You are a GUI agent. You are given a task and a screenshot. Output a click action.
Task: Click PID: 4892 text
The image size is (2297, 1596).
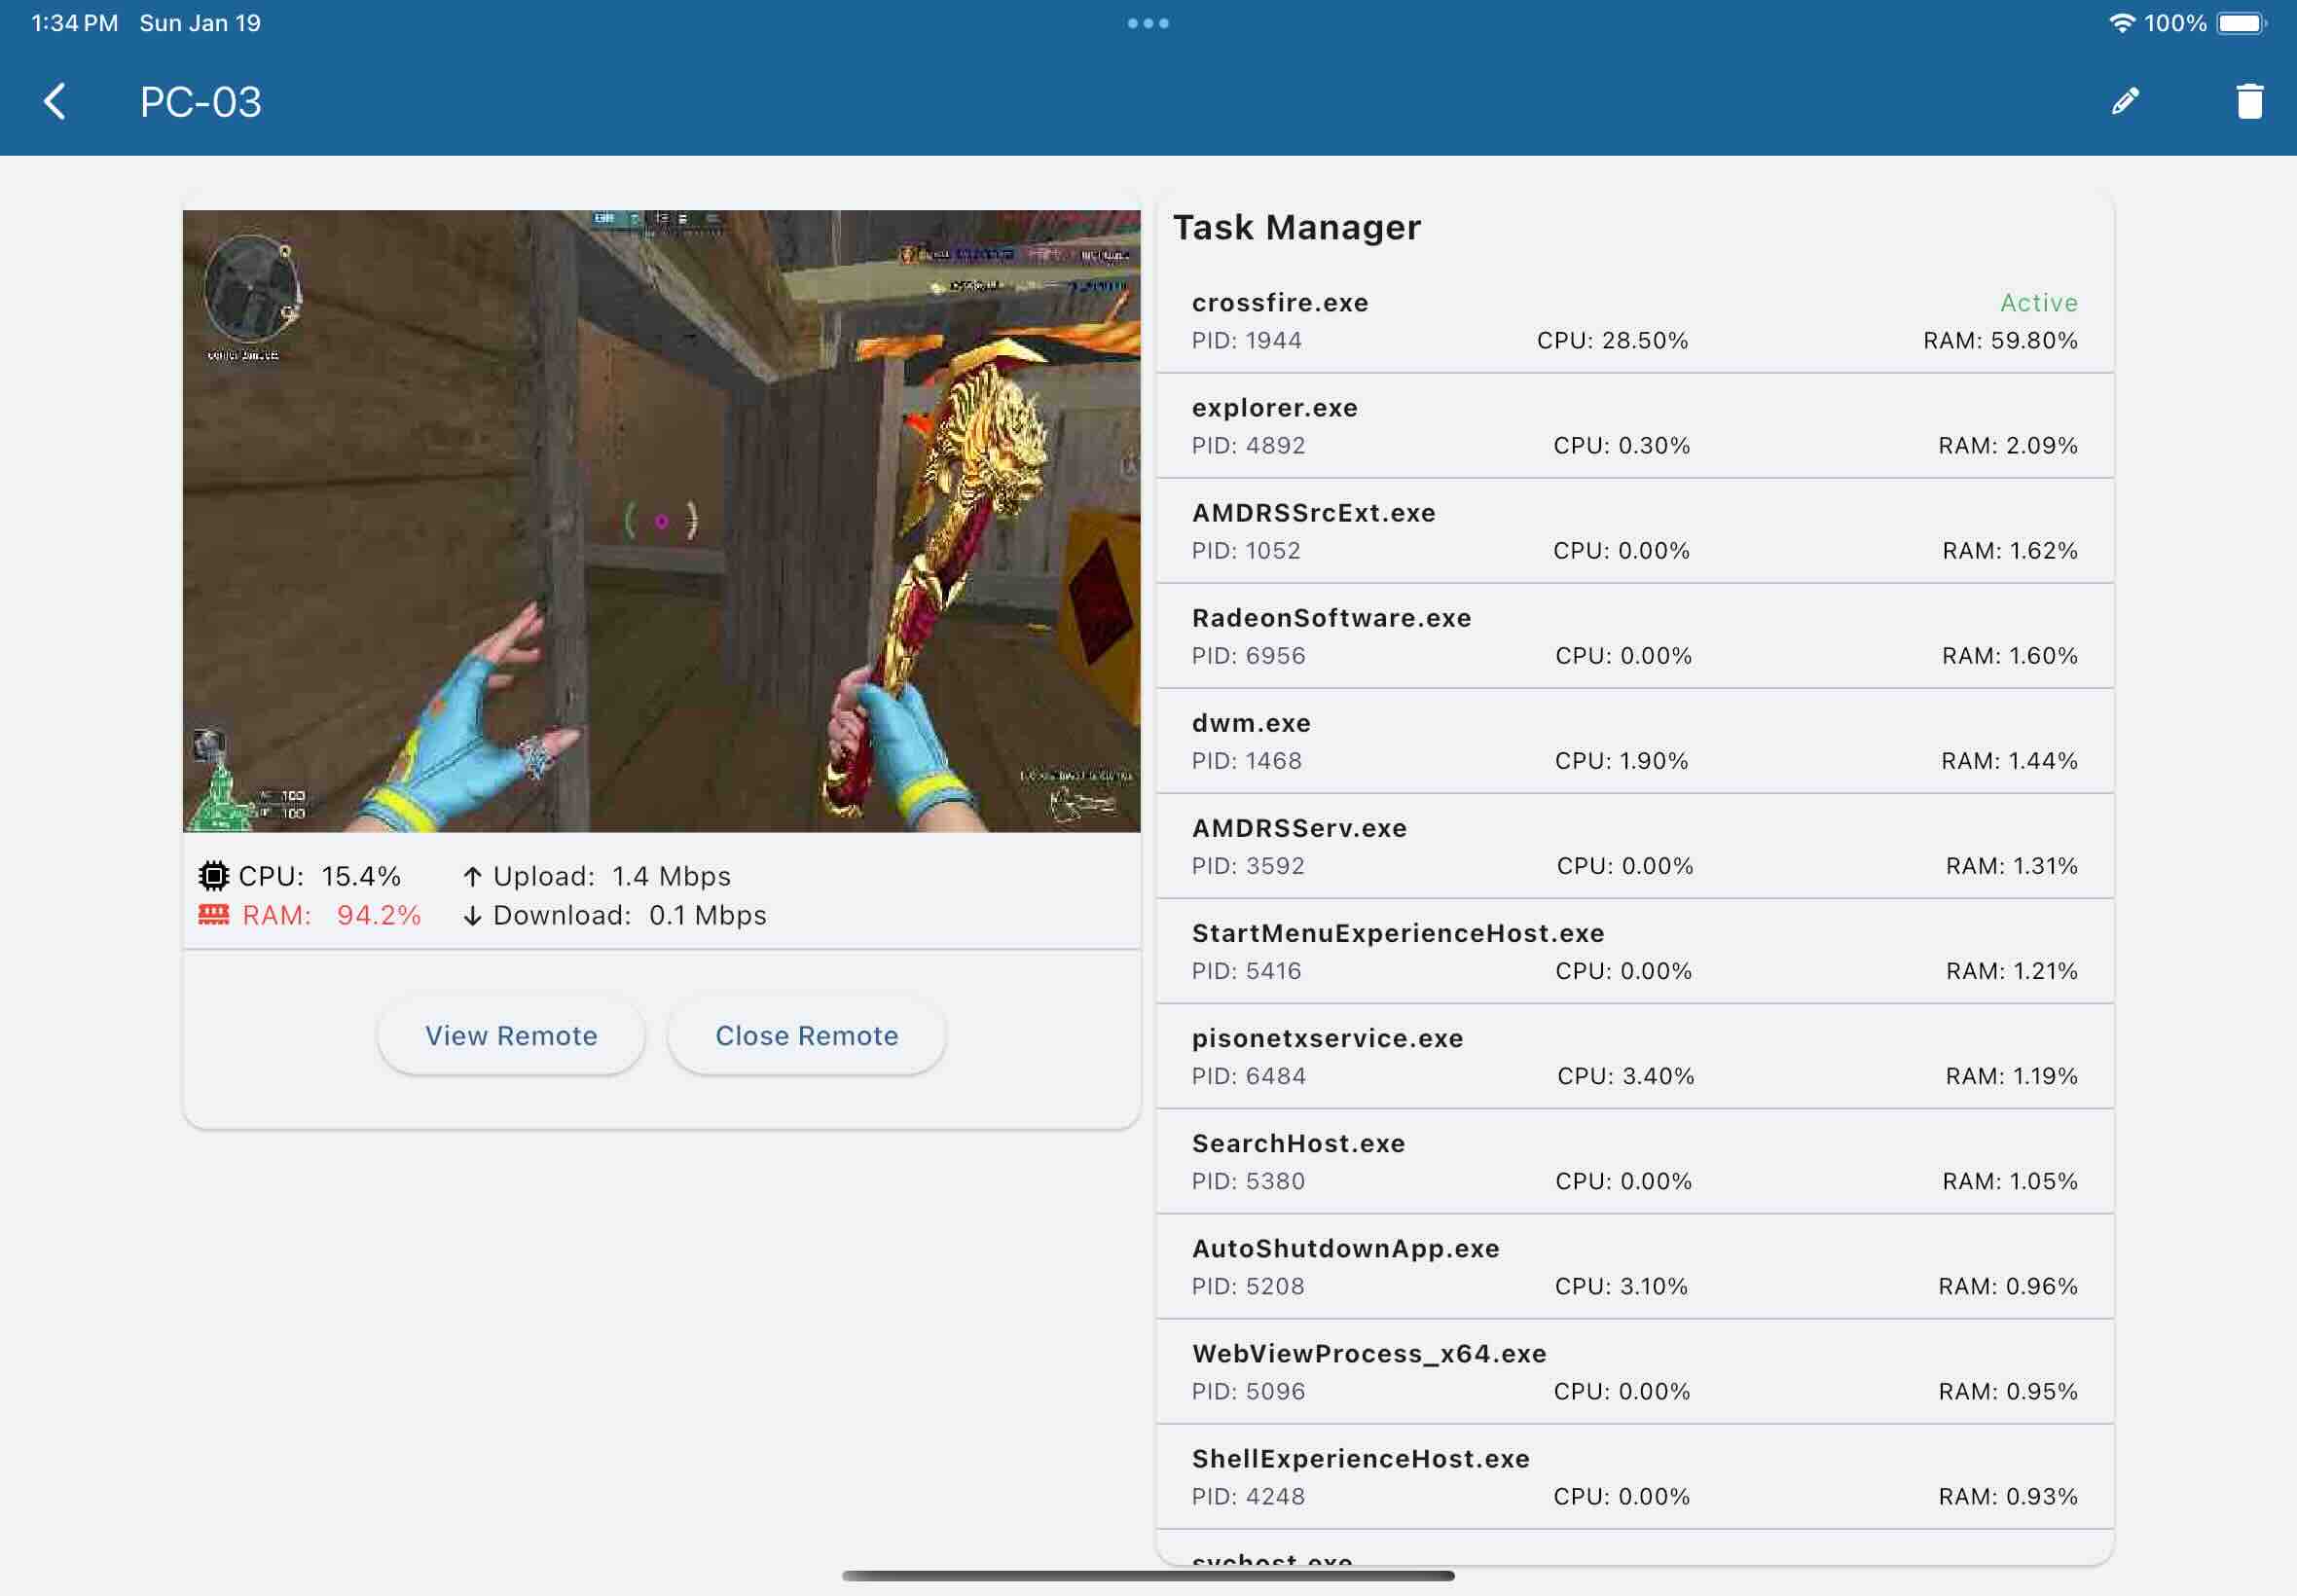[x=1248, y=445]
